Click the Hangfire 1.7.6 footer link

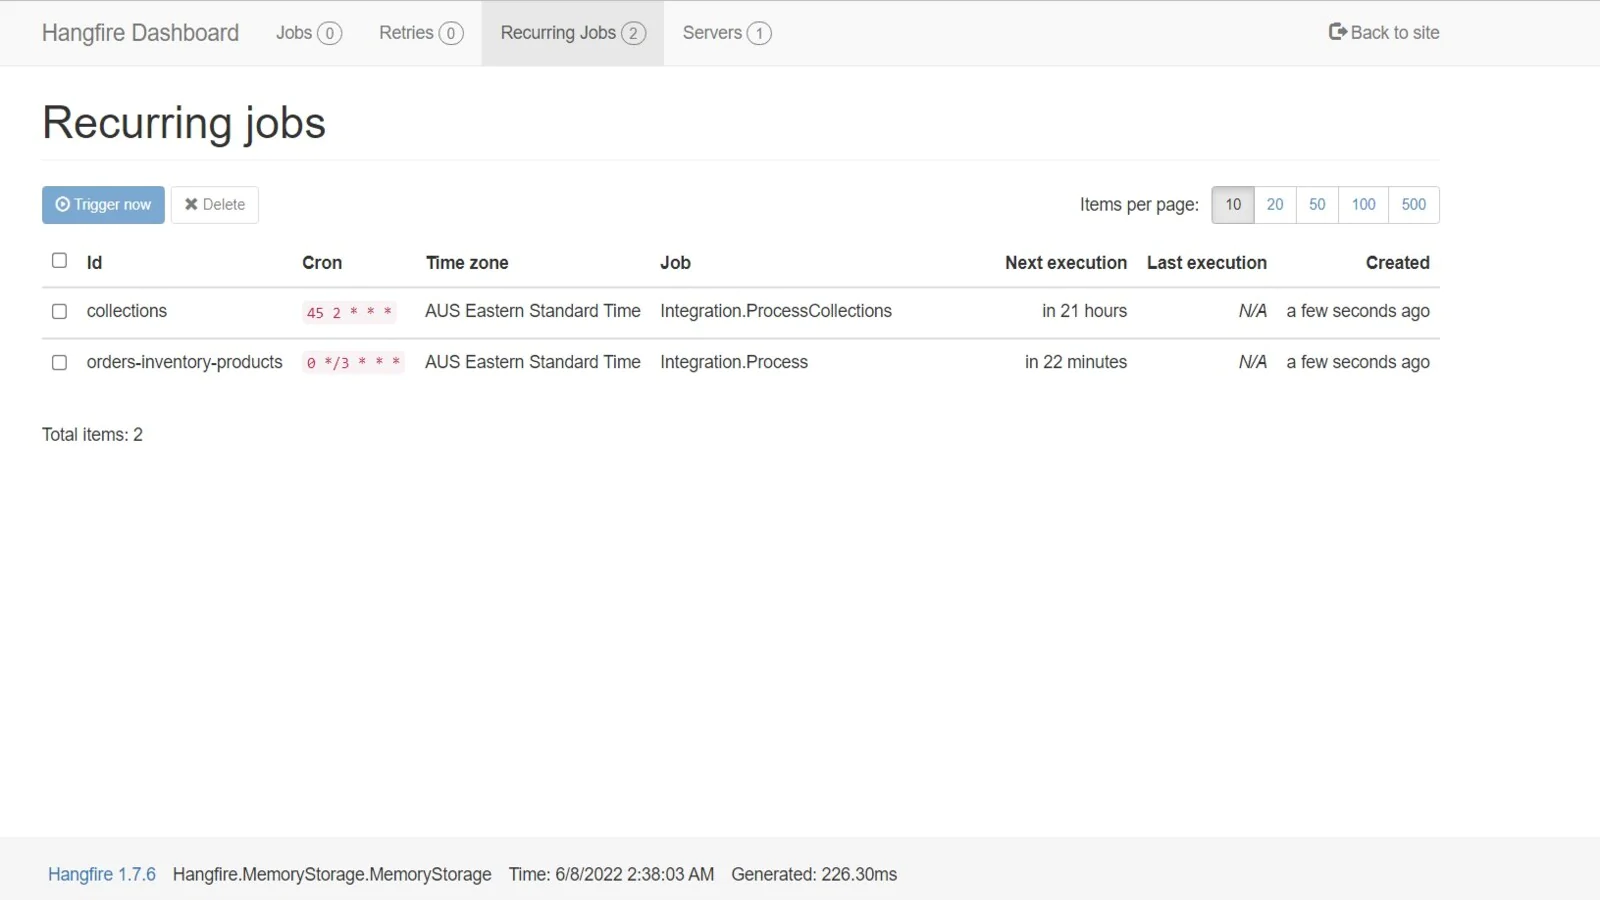(102, 874)
